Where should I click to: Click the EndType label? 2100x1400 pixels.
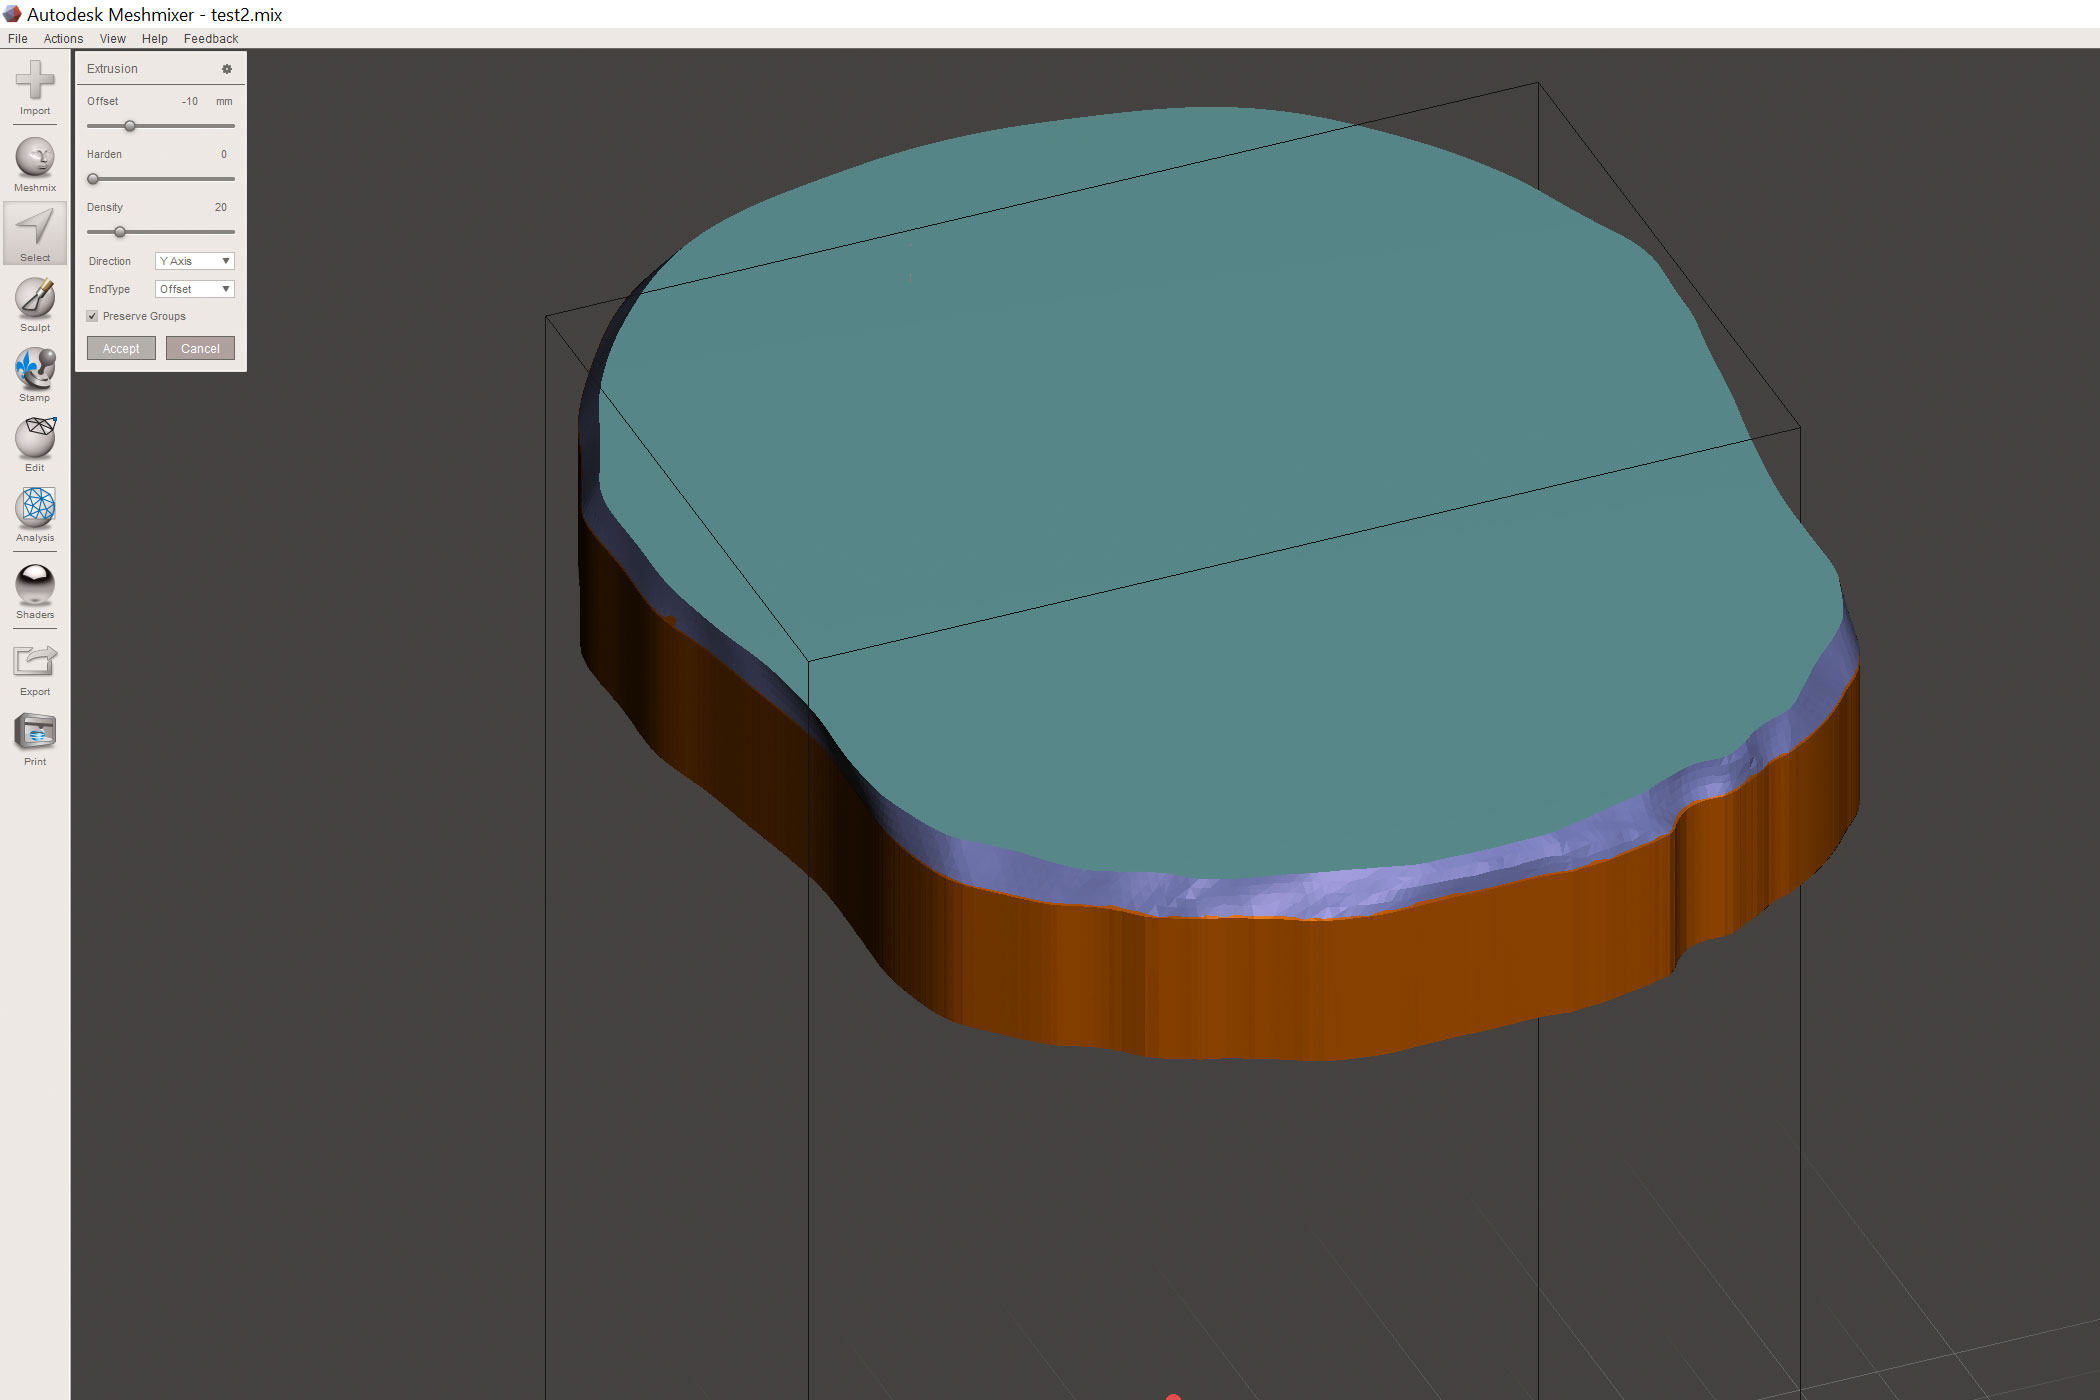(109, 289)
